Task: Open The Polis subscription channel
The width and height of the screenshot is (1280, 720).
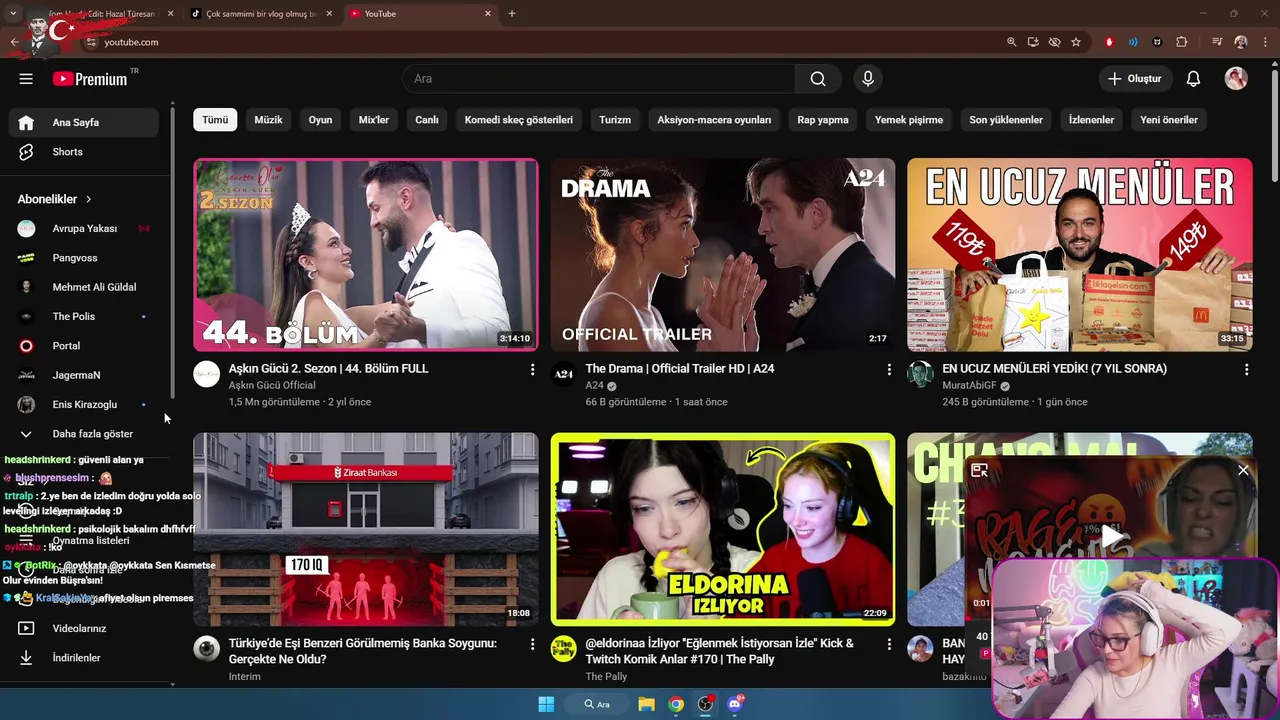Action: [x=84, y=317]
